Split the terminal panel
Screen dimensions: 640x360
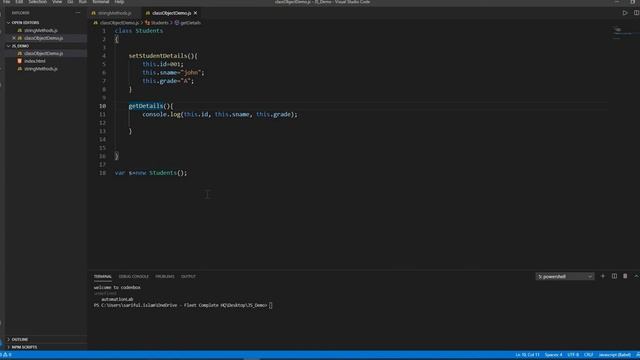(x=614, y=276)
